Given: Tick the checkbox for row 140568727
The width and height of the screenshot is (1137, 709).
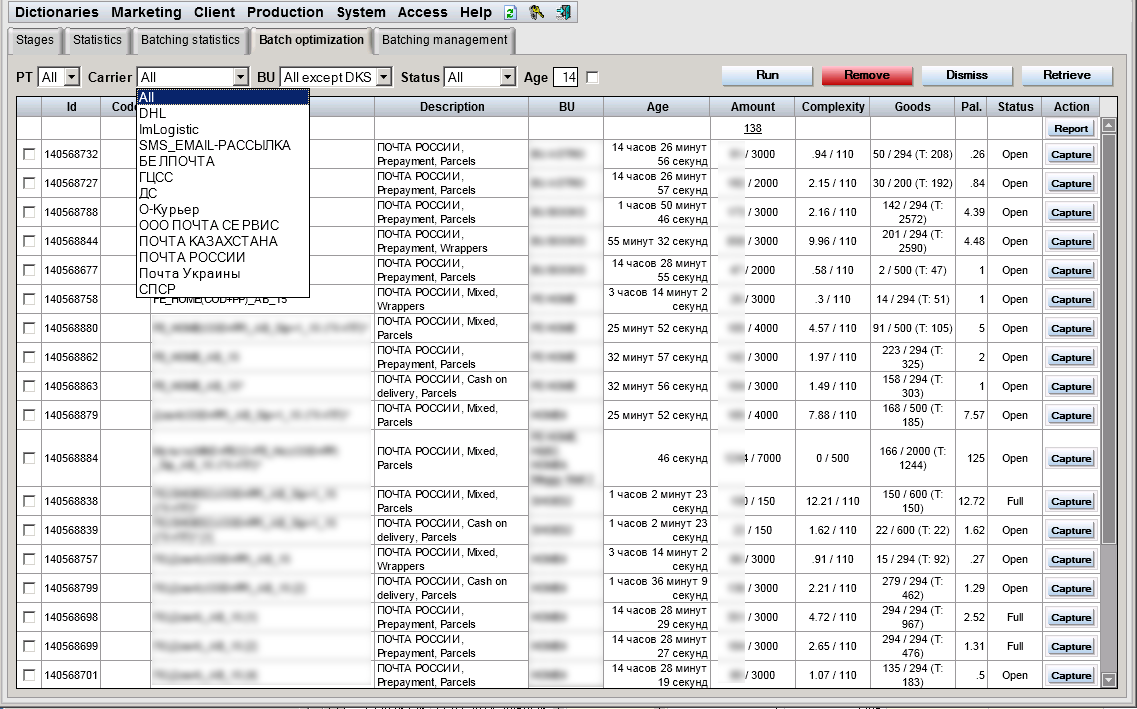Looking at the screenshot, I should pyautogui.click(x=29, y=183).
